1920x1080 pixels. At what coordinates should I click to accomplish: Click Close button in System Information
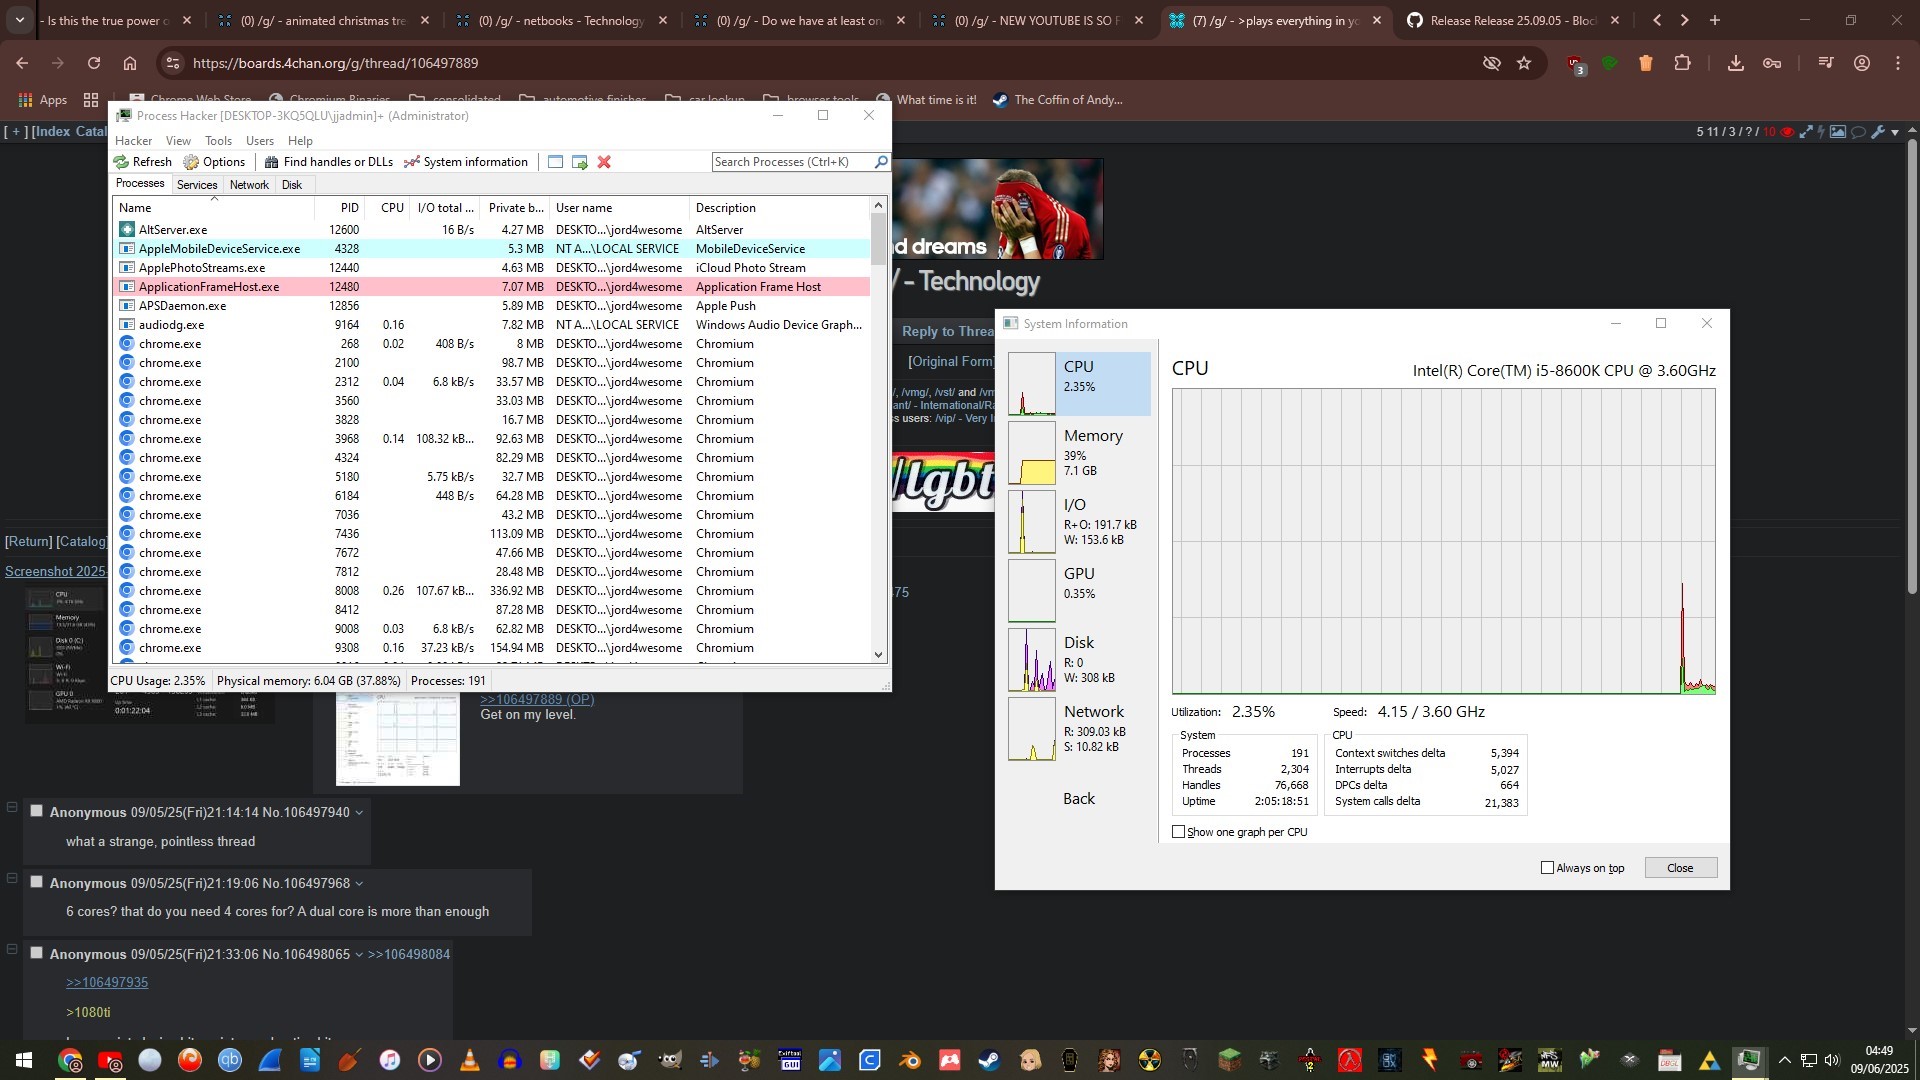point(1680,868)
